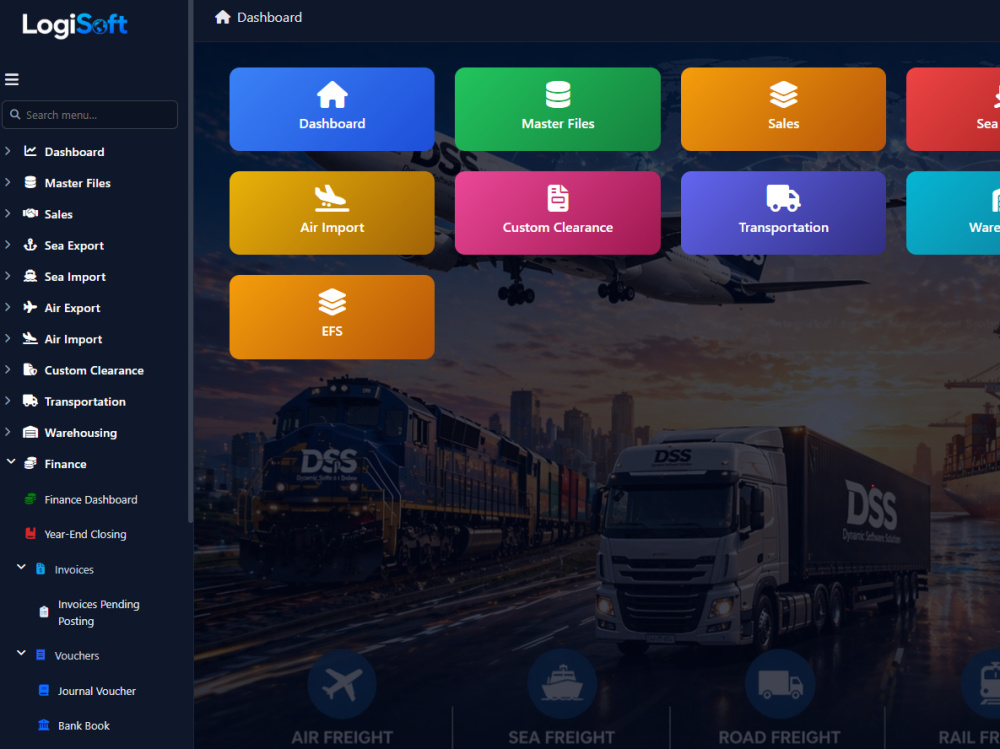Click the Air Freight circular plane icon
The width and height of the screenshot is (1000, 749).
[x=342, y=684]
